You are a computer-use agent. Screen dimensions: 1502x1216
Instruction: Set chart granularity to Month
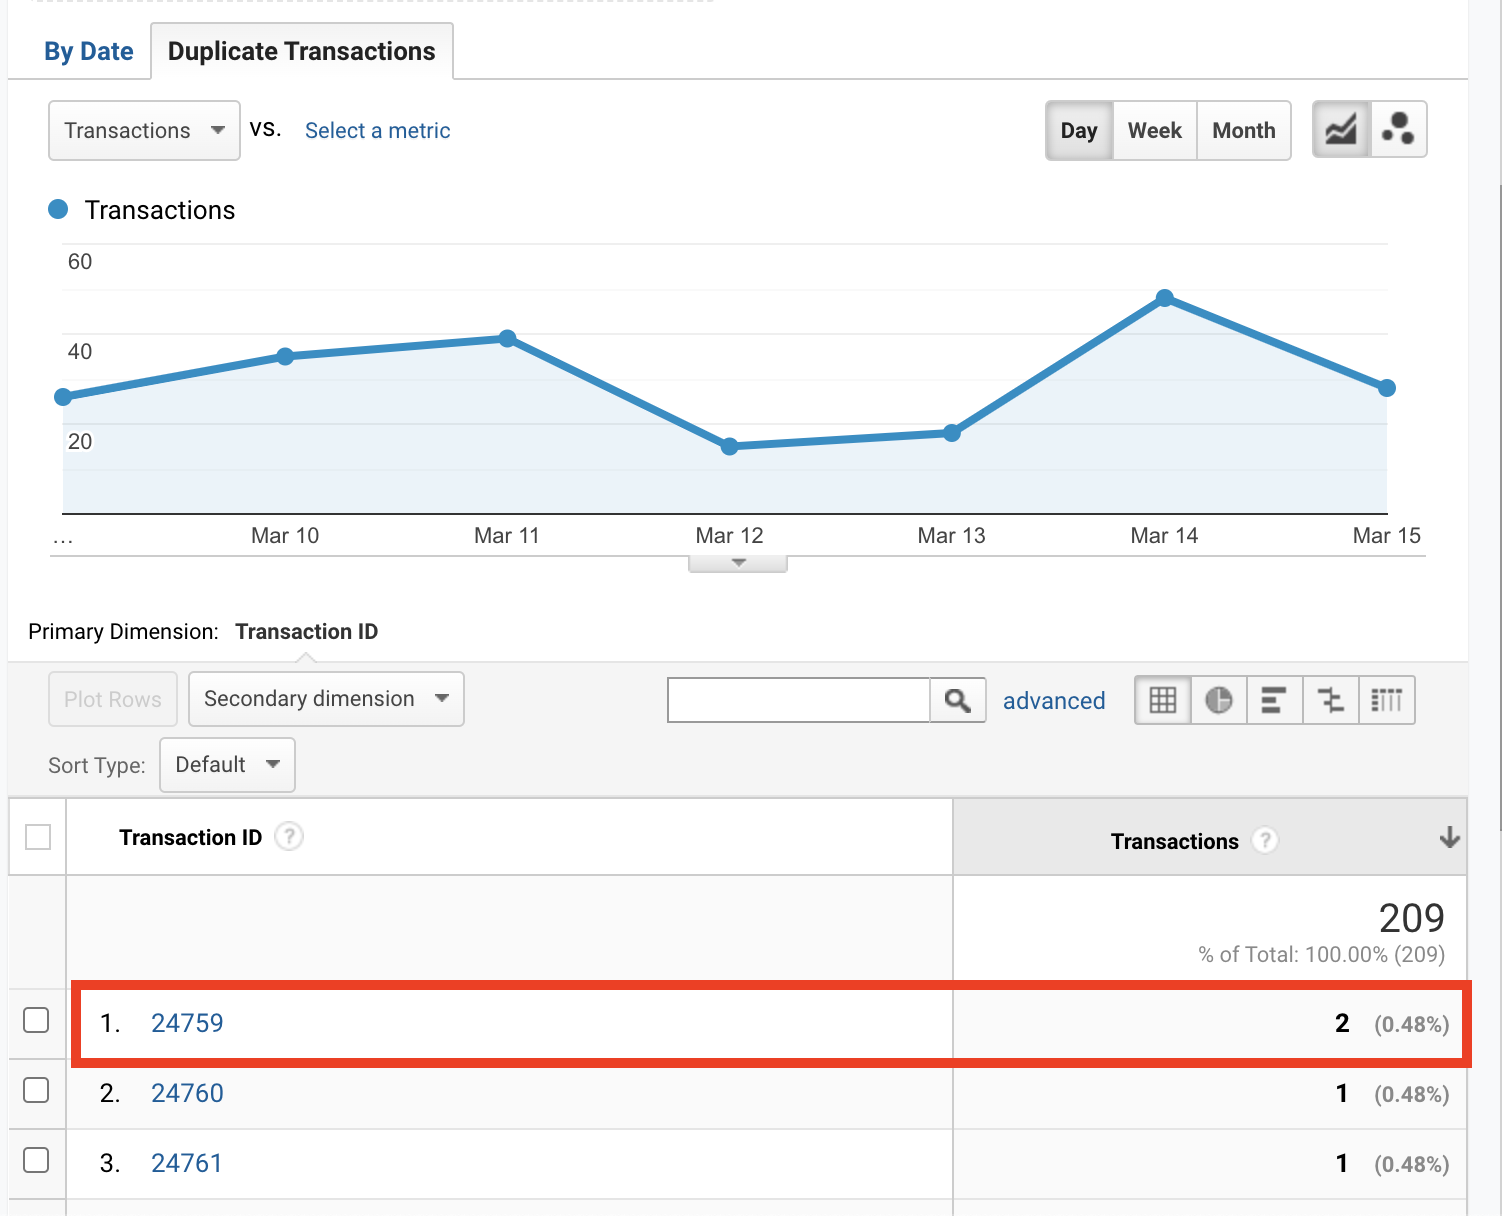[1244, 130]
